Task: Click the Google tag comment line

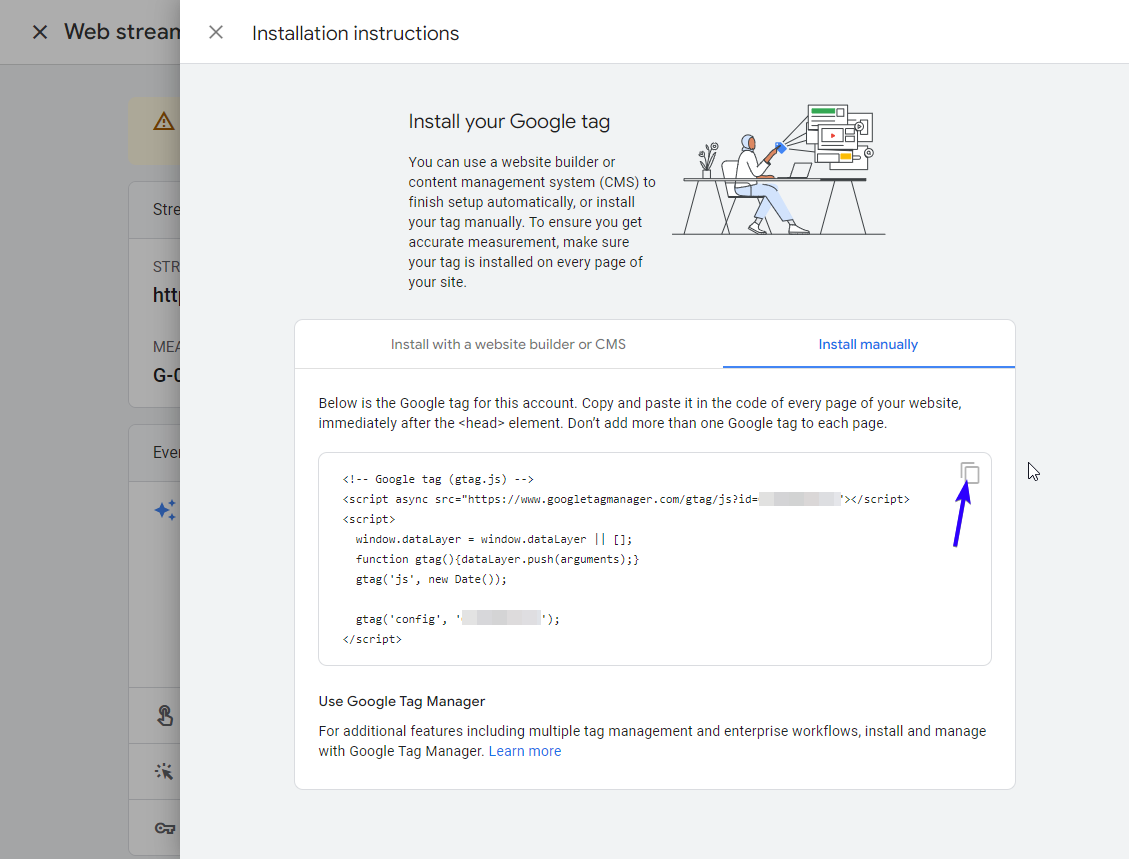Action: point(438,480)
